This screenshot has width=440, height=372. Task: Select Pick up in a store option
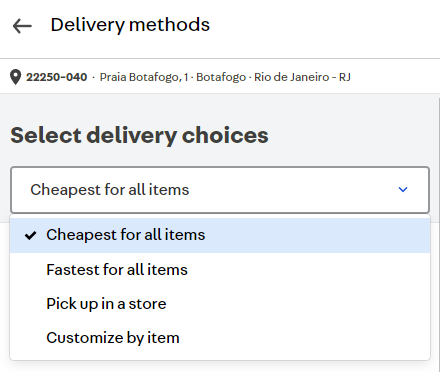(220, 304)
